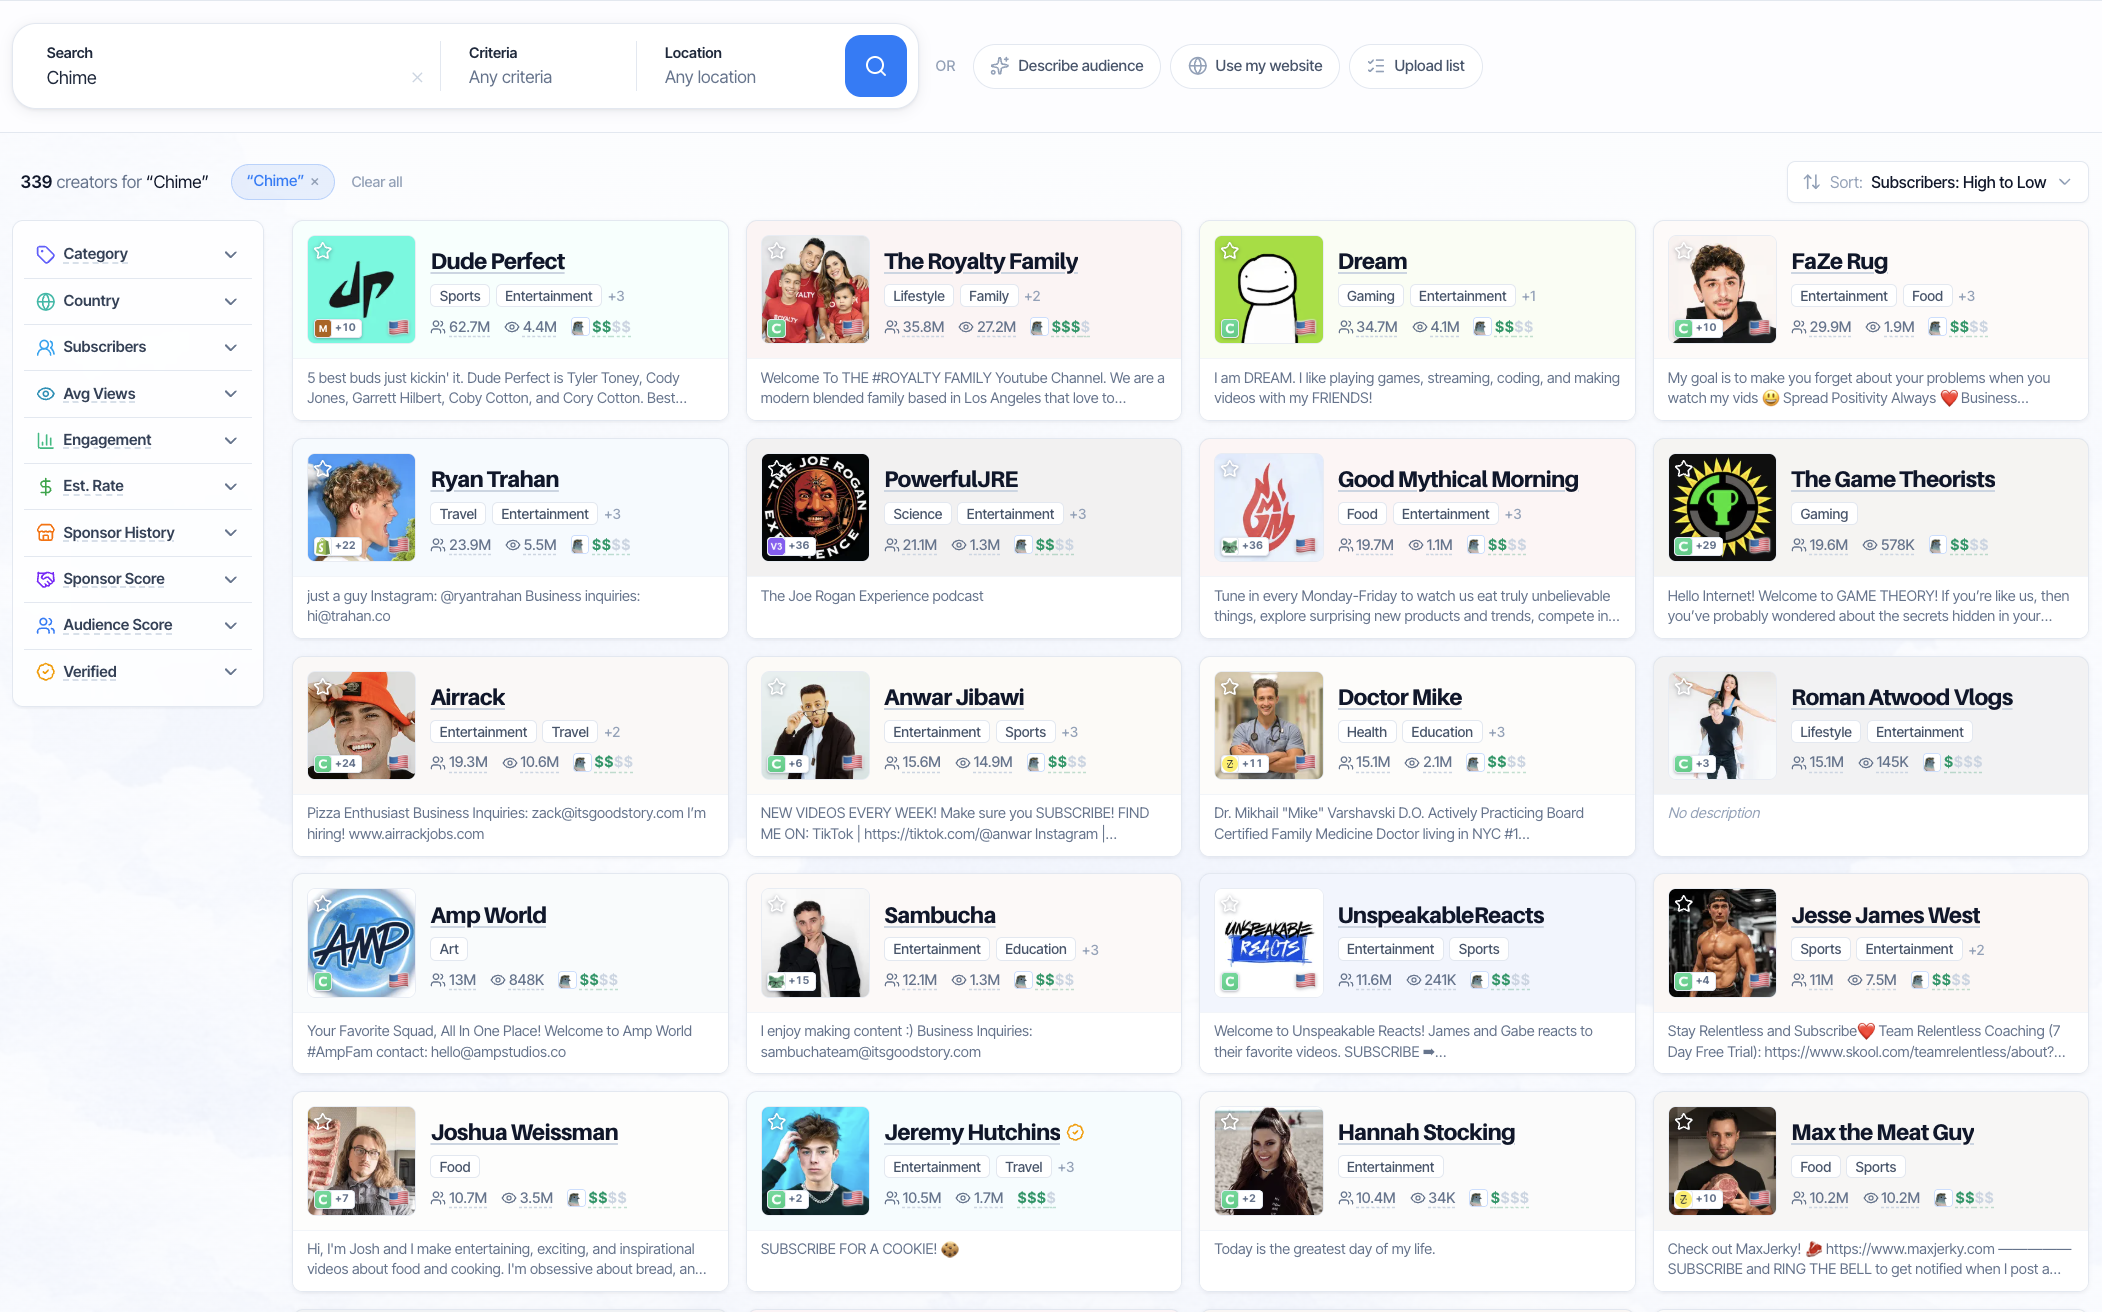Click the Describe audience button
Screen dimensions: 2102x1312
1066,66
